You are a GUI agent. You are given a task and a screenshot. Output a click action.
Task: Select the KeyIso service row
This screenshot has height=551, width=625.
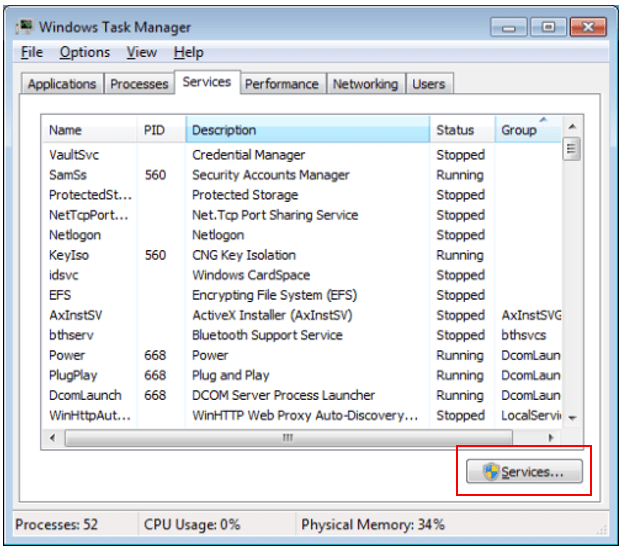click(x=302, y=255)
